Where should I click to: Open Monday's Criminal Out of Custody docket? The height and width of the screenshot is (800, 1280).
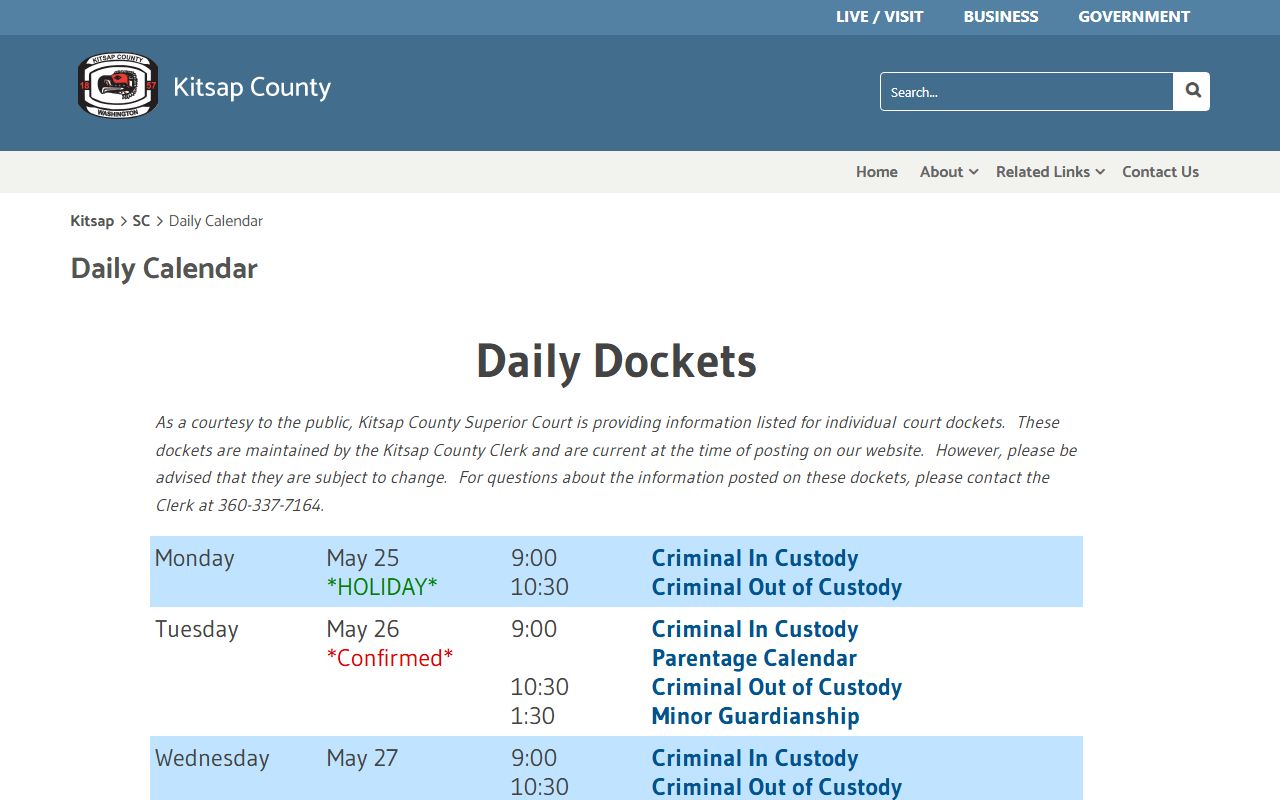pyautogui.click(x=777, y=587)
